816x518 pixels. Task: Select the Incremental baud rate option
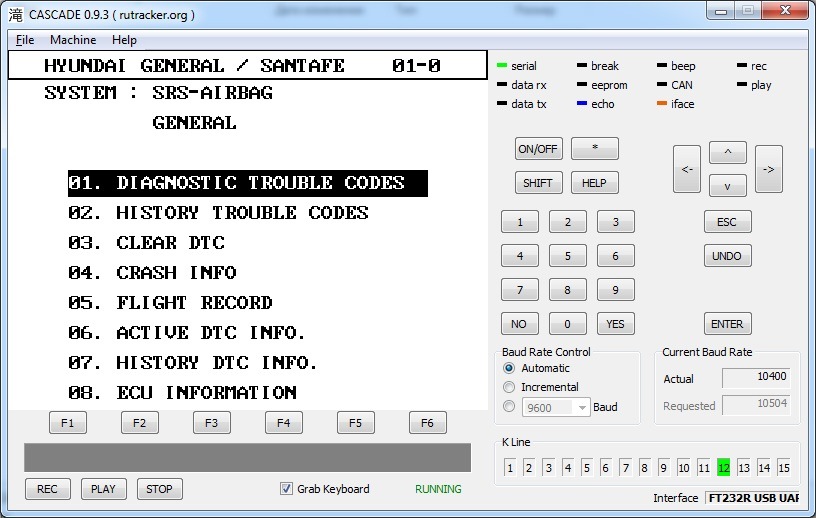(x=510, y=387)
